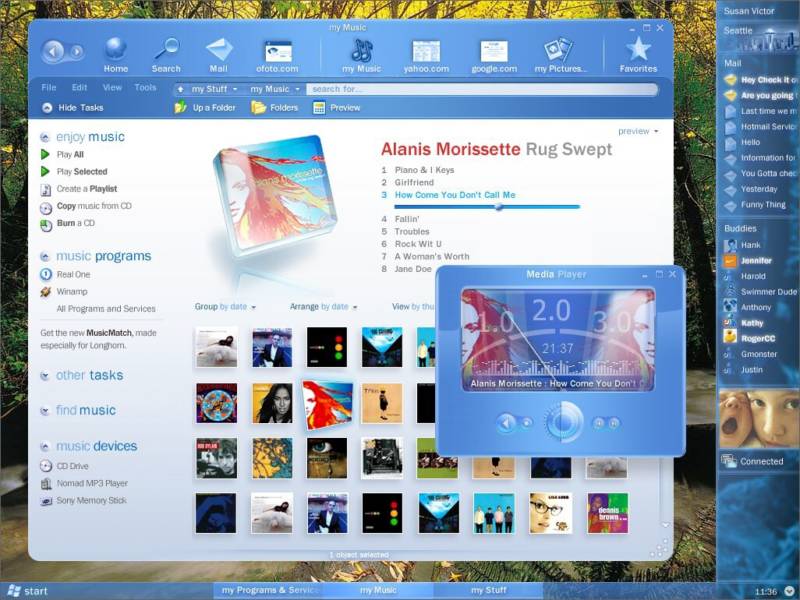Toggle the Folders pane
Viewport: 800px width, 600px height.
click(x=274, y=108)
